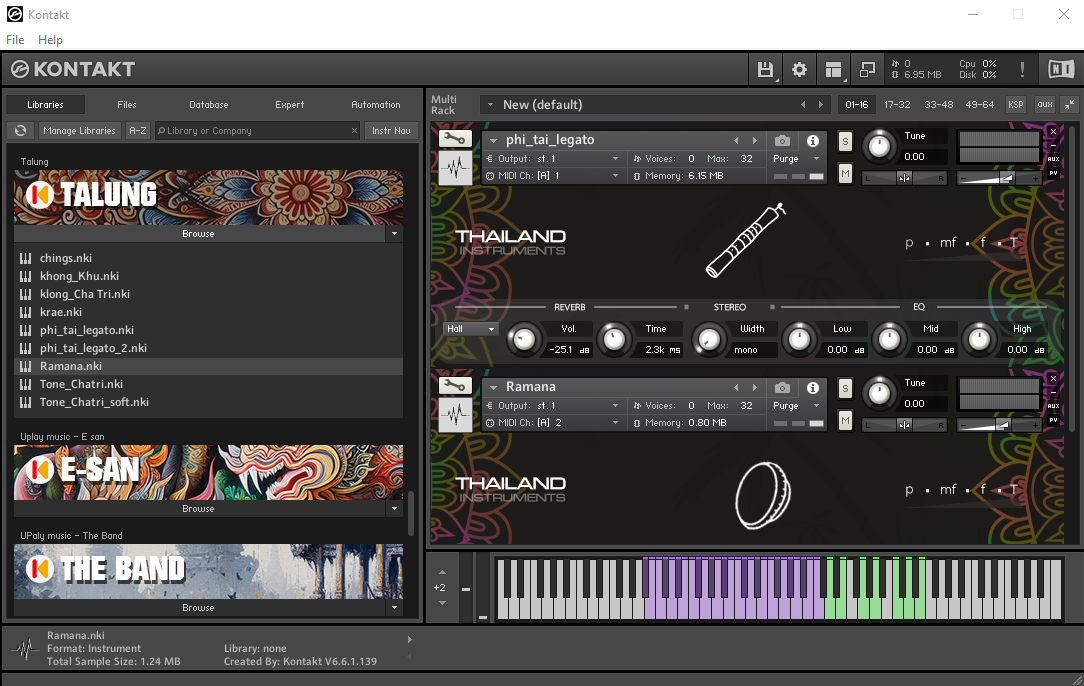Open Ramana snapshot camera icon
This screenshot has height=686, width=1084.
pos(782,387)
